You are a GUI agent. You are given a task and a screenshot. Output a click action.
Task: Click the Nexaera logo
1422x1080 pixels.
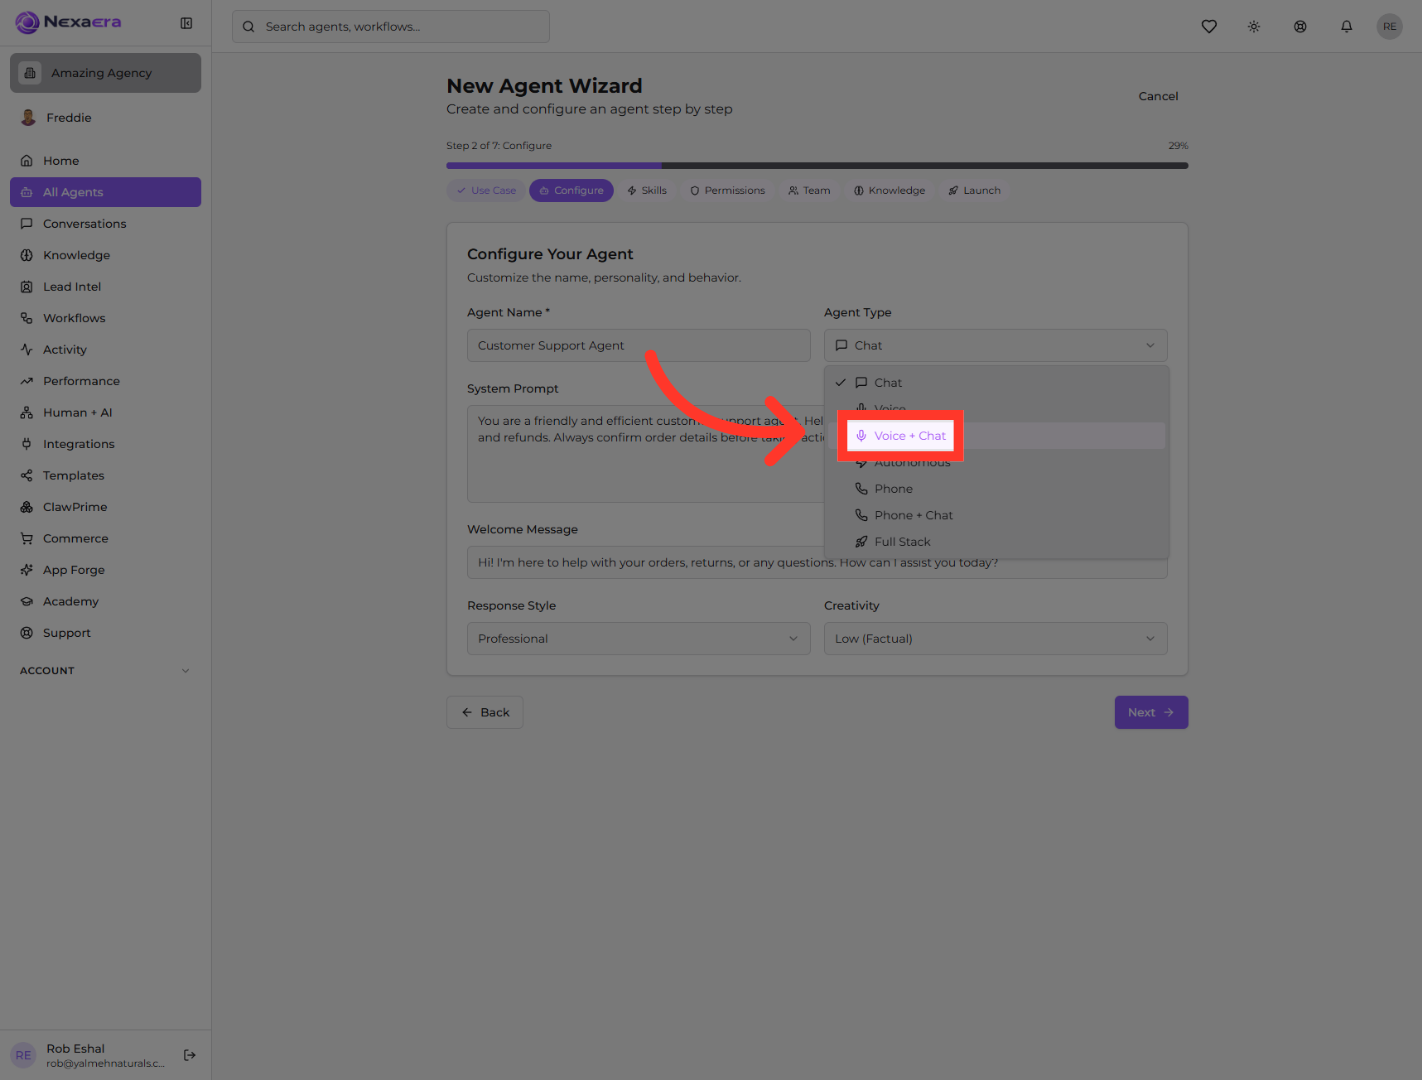tap(68, 22)
